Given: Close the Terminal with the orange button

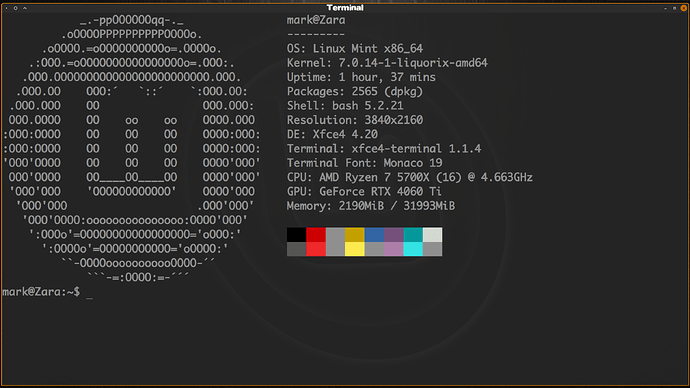Looking at the screenshot, I should pyautogui.click(x=683, y=8).
